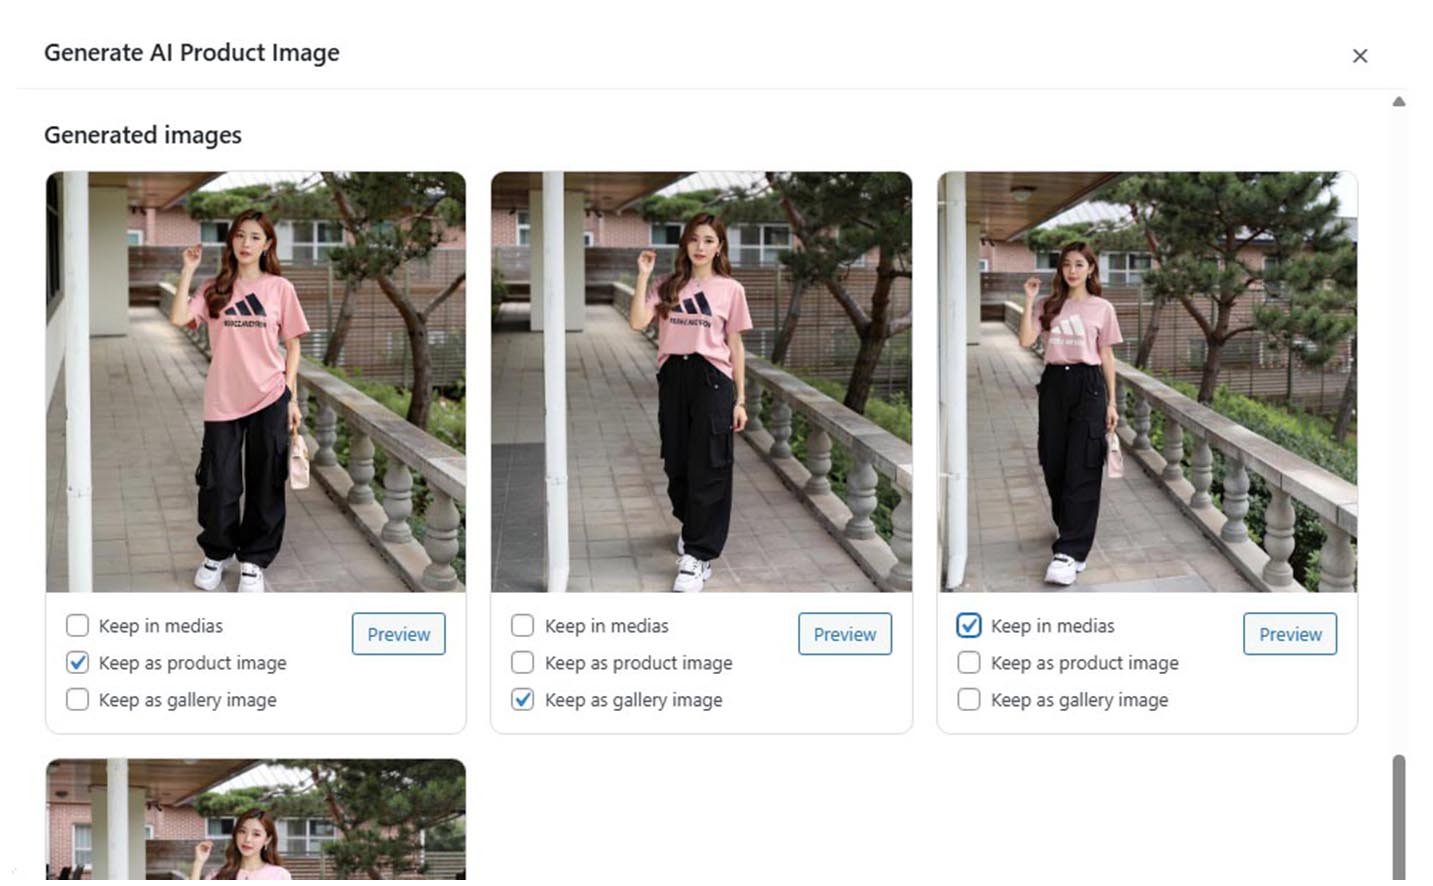Click the Generated images heading
Image resolution: width=1433 pixels, height=886 pixels.
tap(143, 135)
